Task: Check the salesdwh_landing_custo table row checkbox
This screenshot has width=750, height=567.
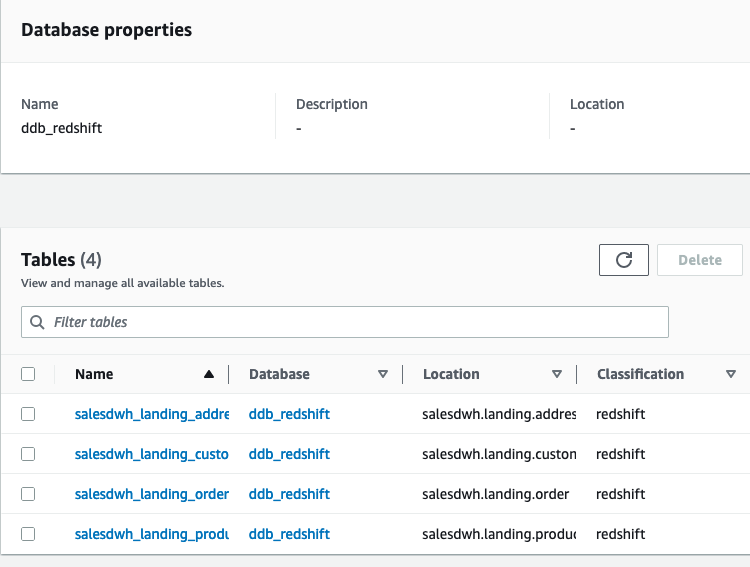Action: (x=28, y=454)
